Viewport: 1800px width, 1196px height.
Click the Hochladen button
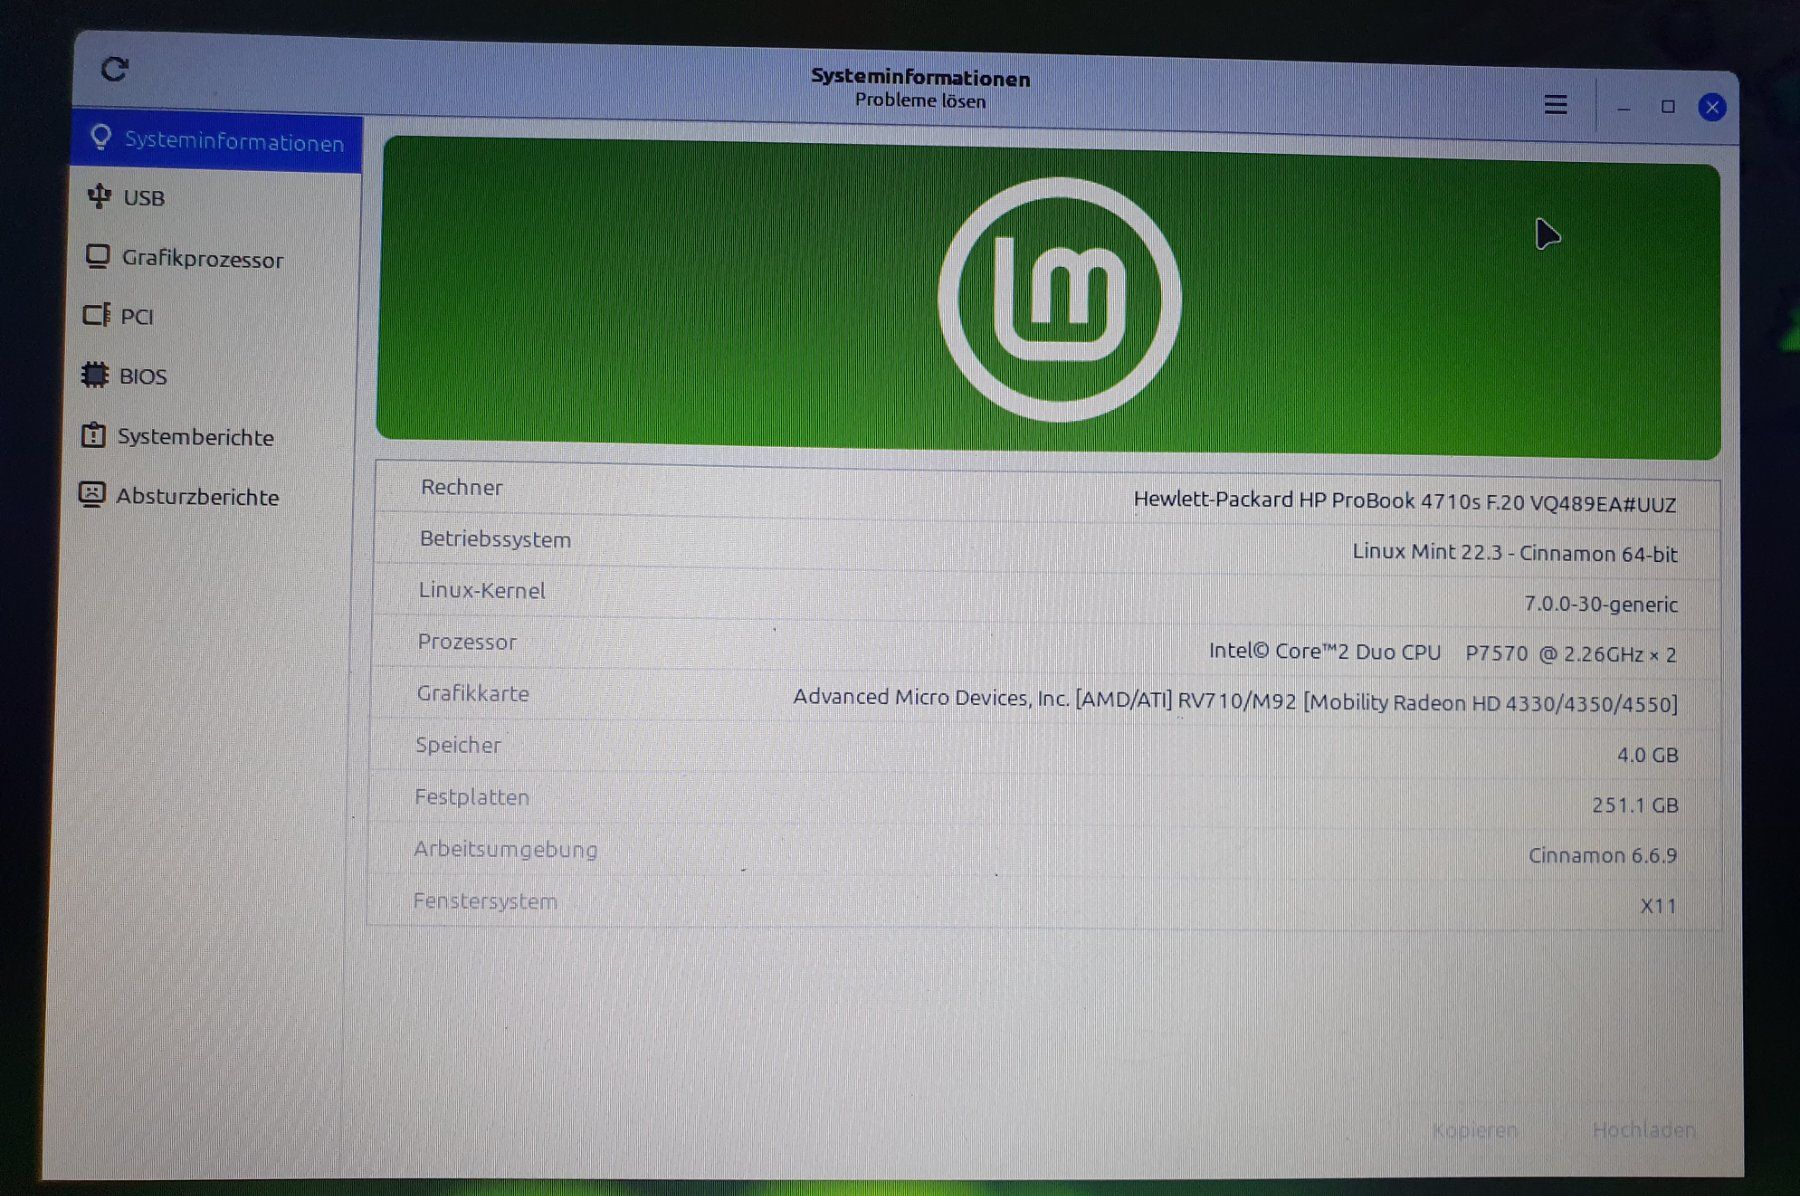tap(1644, 1130)
